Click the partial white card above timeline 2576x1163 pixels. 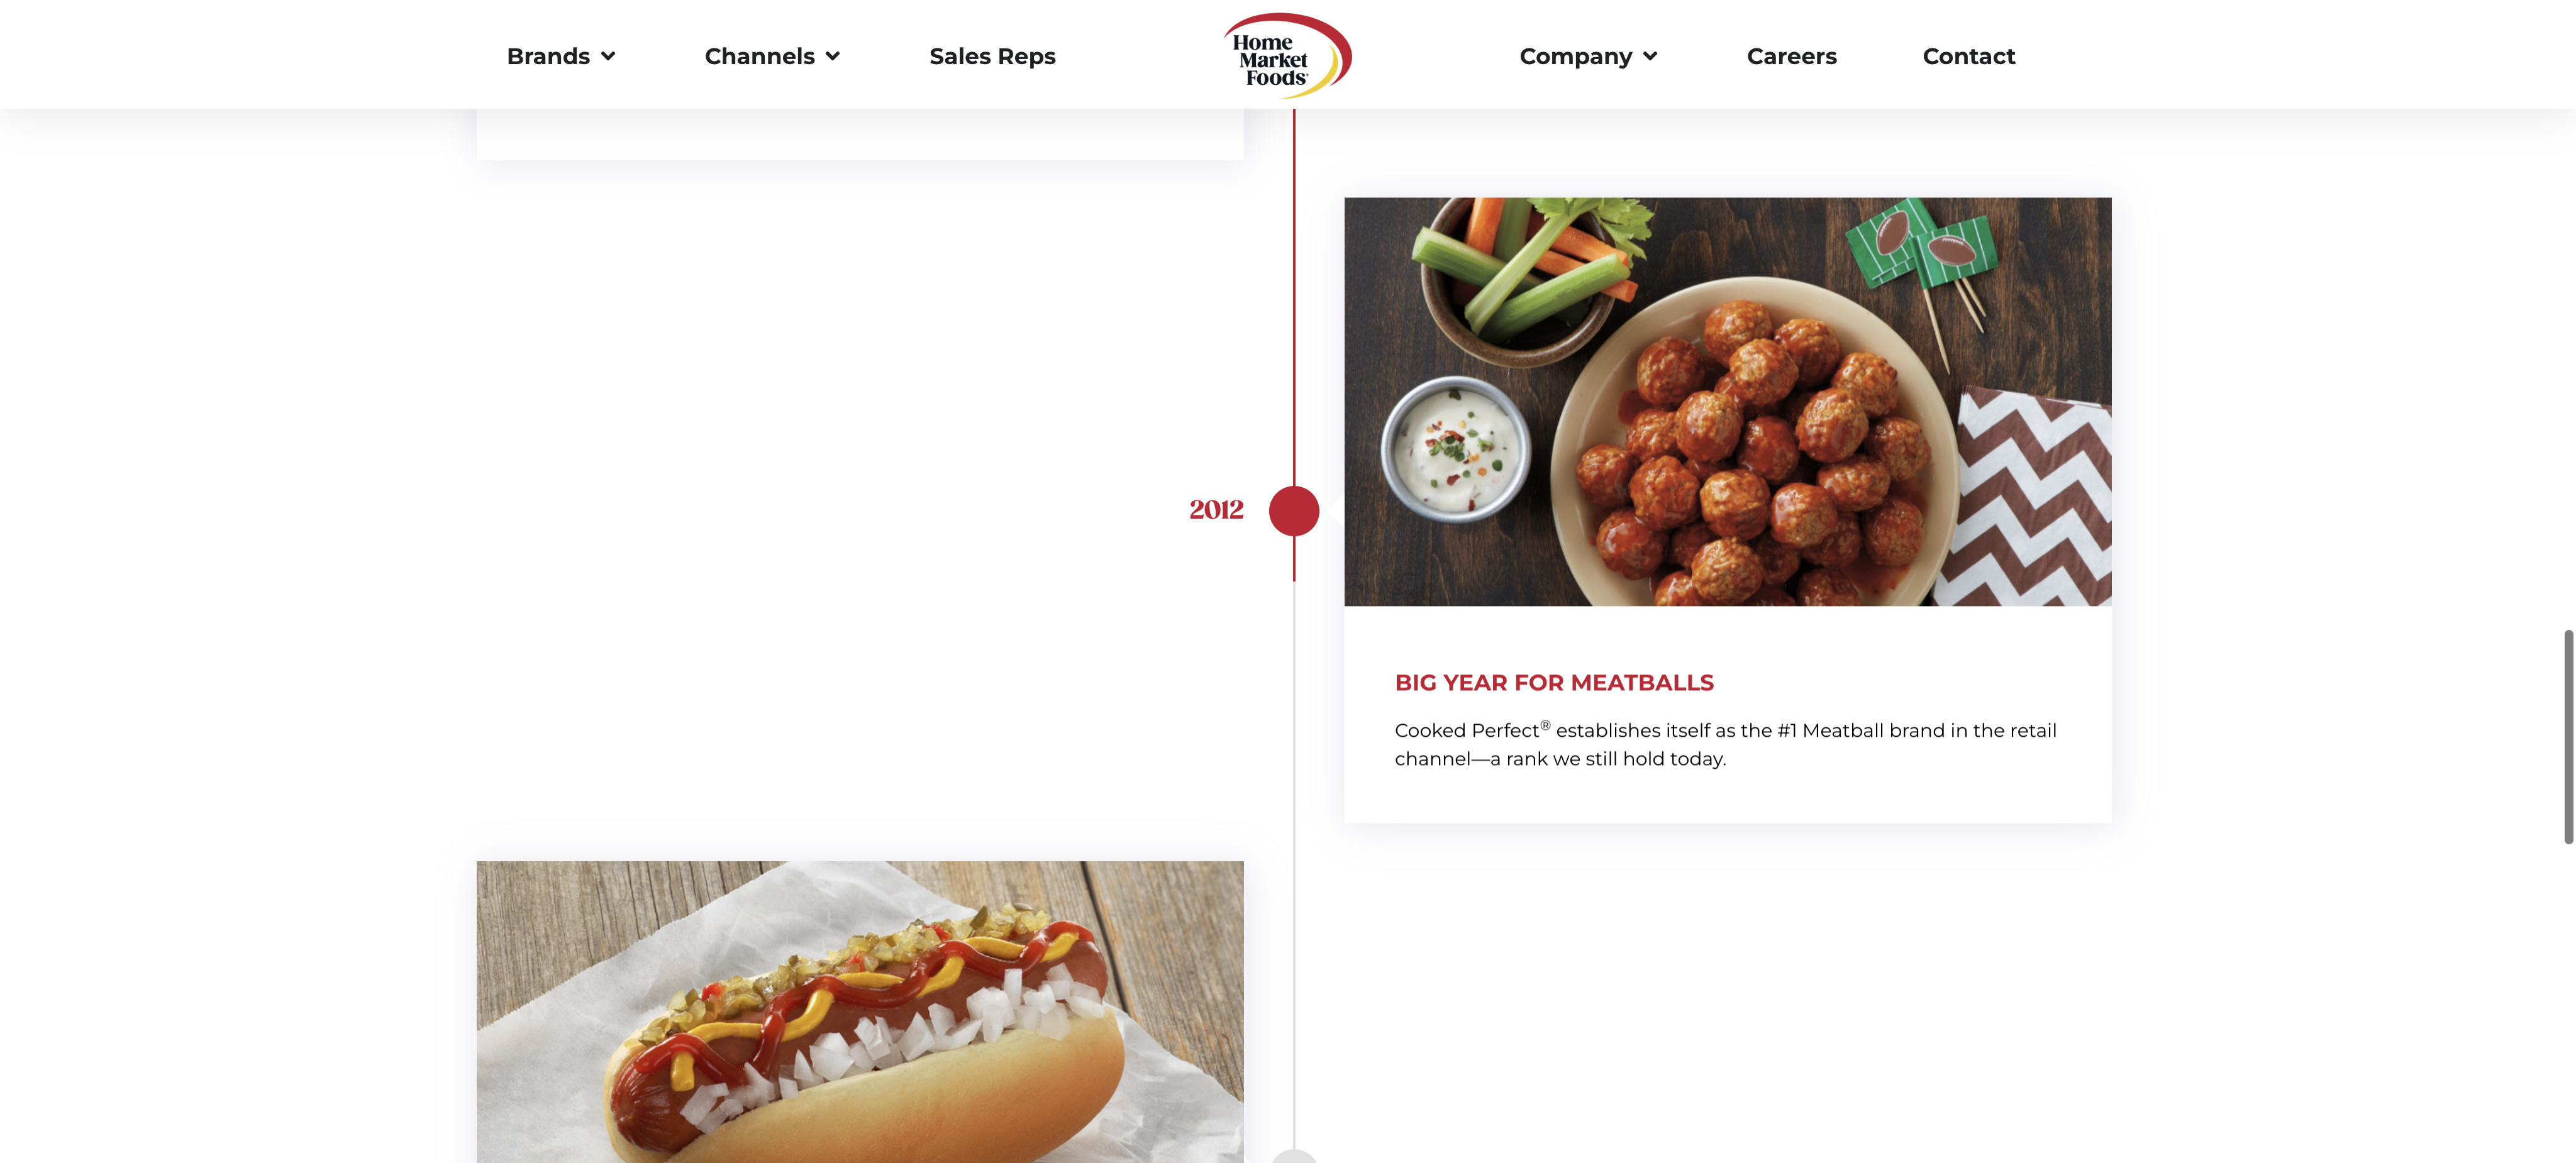point(860,134)
